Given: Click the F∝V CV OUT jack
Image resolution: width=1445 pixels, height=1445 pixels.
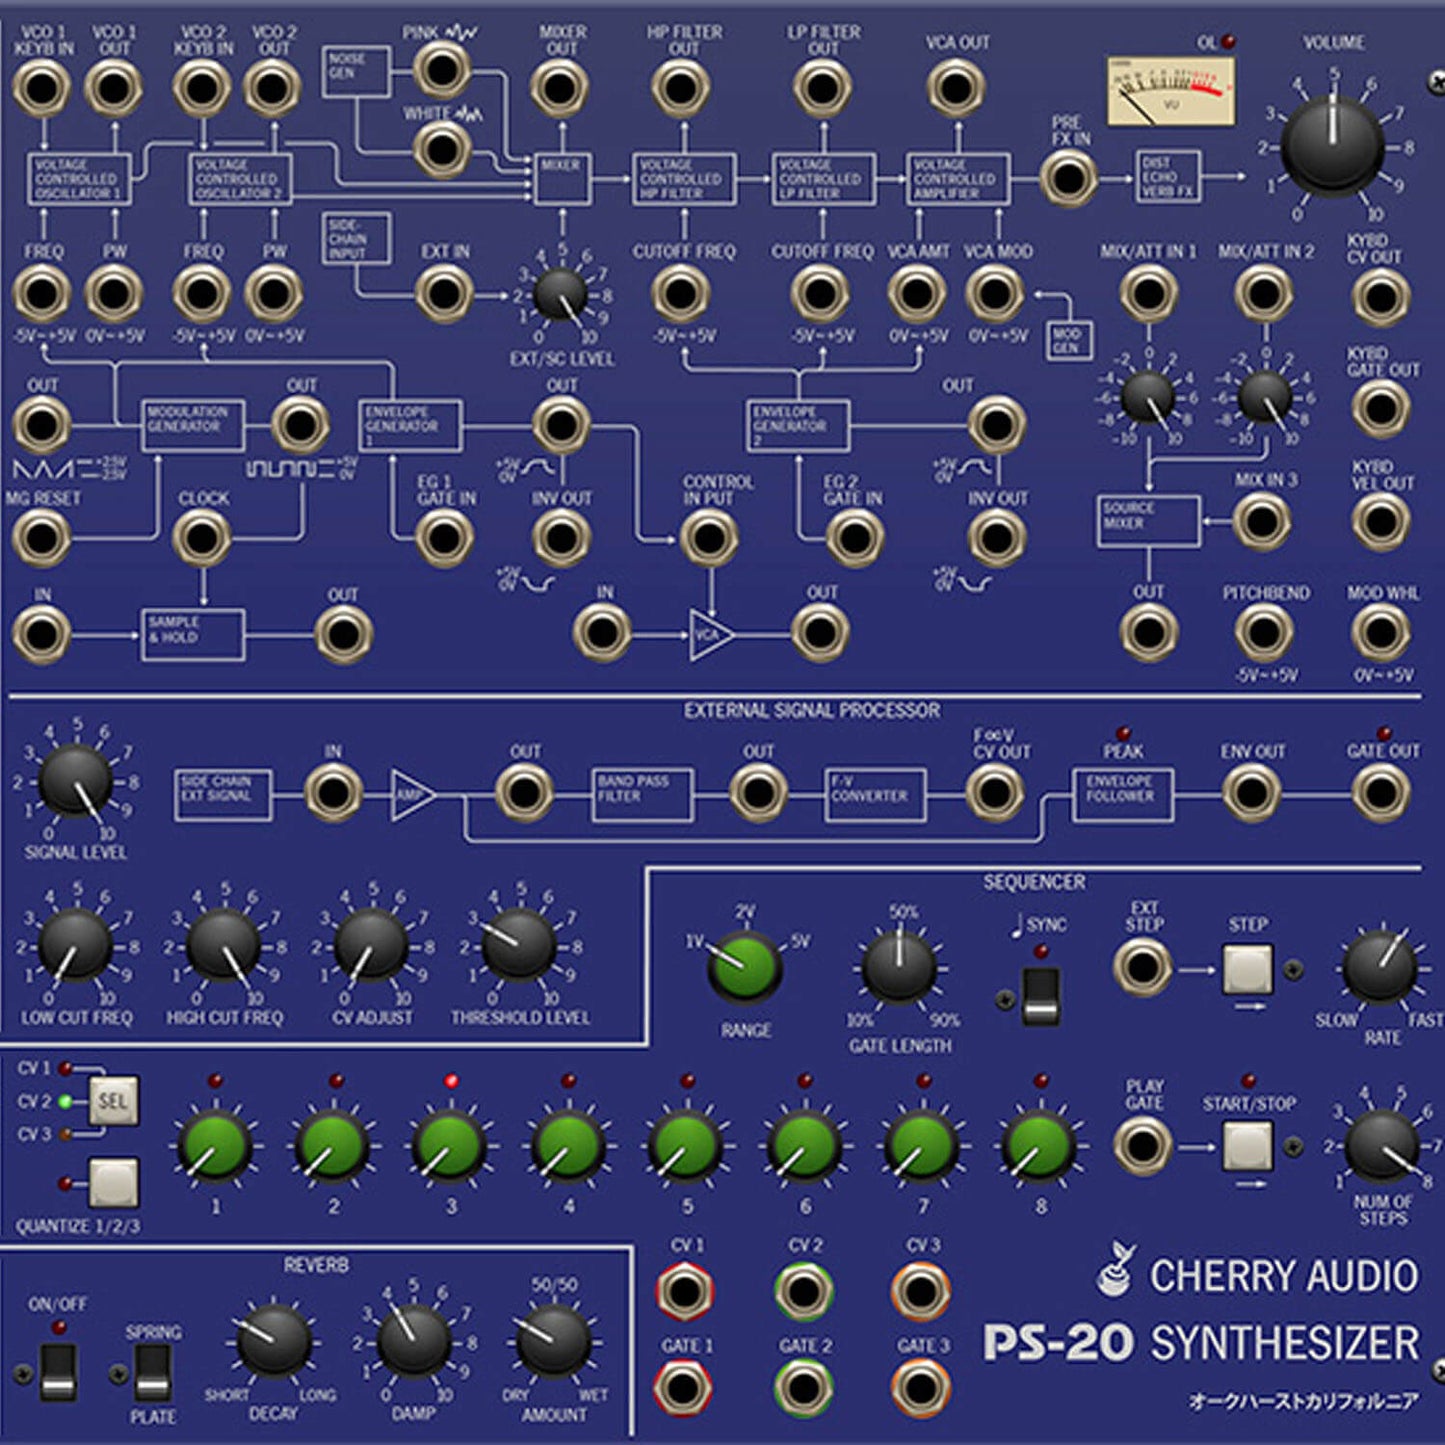Looking at the screenshot, I should pyautogui.click(x=994, y=793).
